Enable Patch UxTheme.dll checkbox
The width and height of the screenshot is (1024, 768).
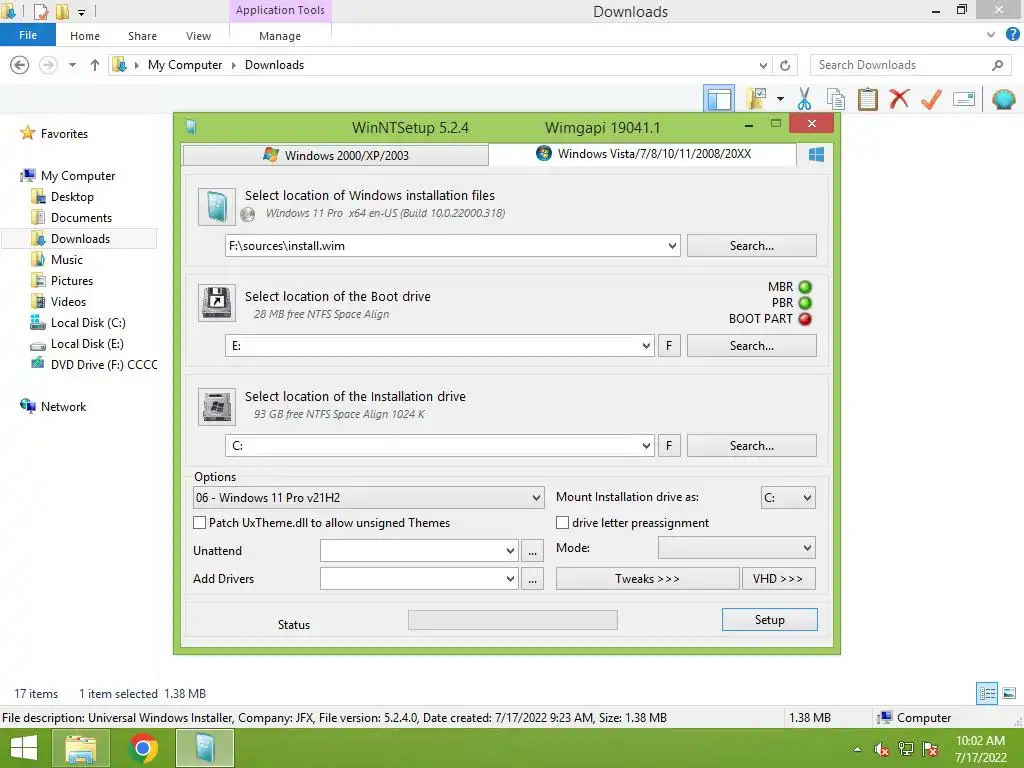[199, 522]
